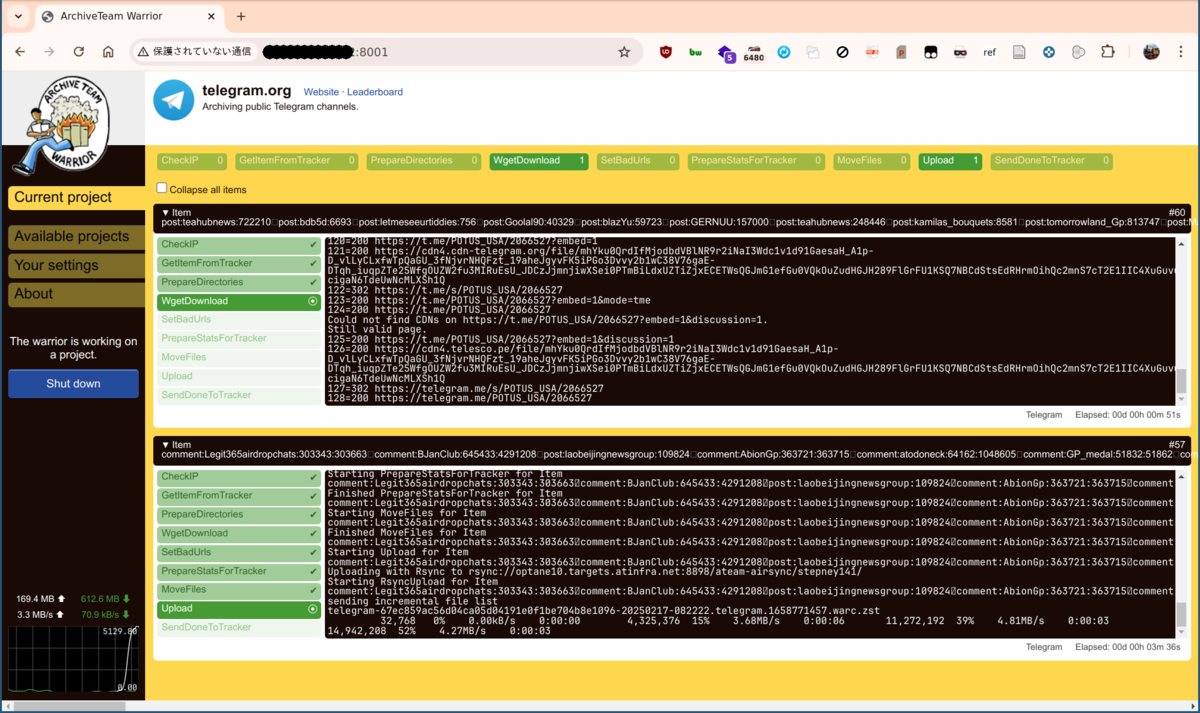Viewport: 1200px width, 713px height.
Task: Click the Telegram paper plane project icon
Action: point(173,100)
